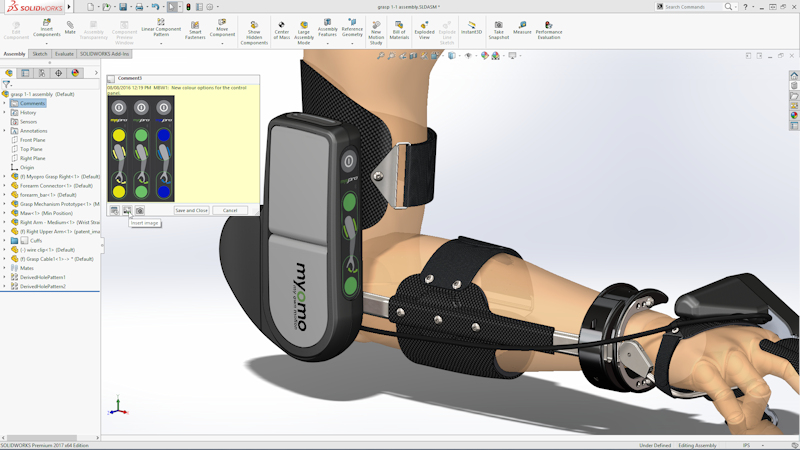The image size is (800, 450).
Task: Open Insert Components dropdown arrow
Action: click(46, 44)
